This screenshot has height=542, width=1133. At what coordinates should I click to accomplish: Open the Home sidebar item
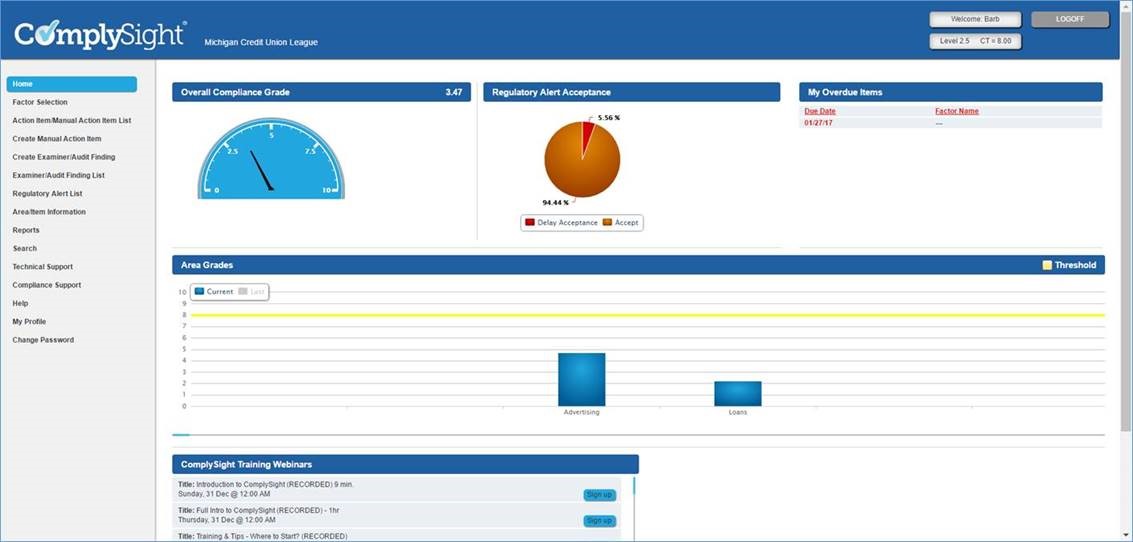[72, 85]
